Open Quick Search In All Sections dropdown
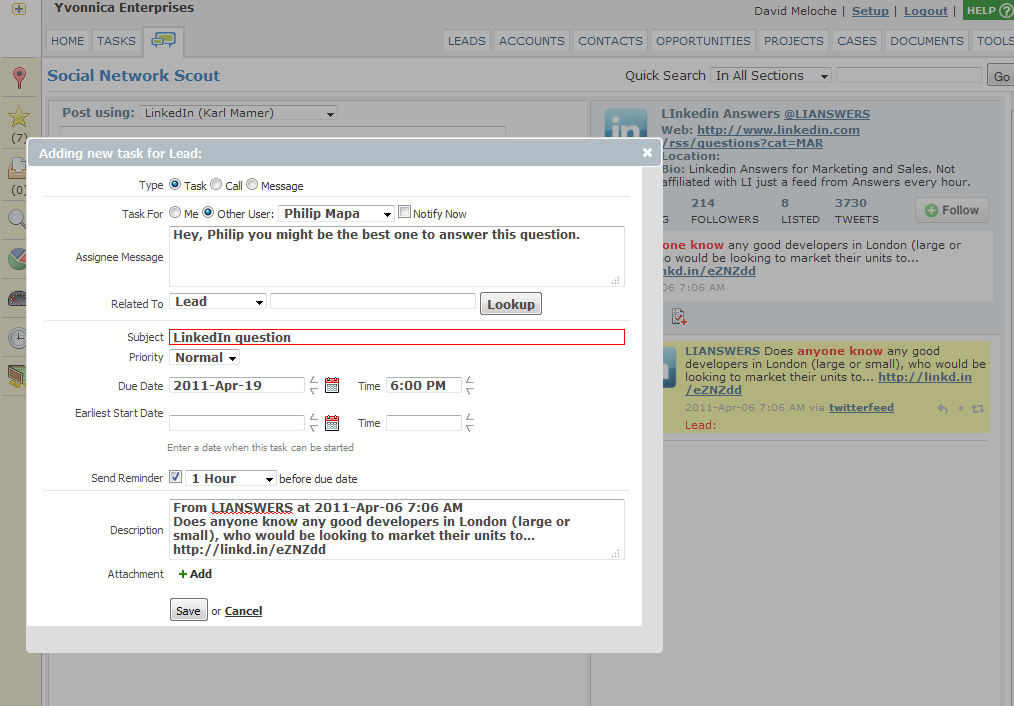The width and height of the screenshot is (1014, 706). 771,76
